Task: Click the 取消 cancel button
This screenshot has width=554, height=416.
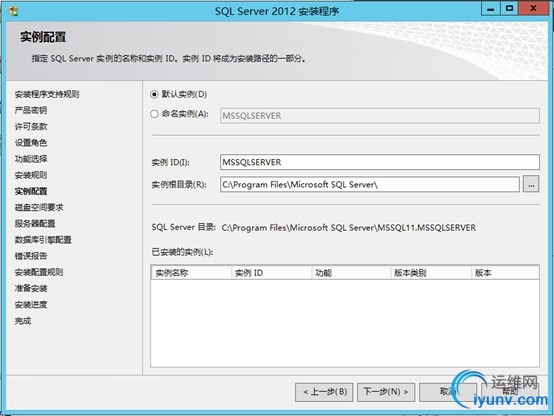Action: point(448,392)
